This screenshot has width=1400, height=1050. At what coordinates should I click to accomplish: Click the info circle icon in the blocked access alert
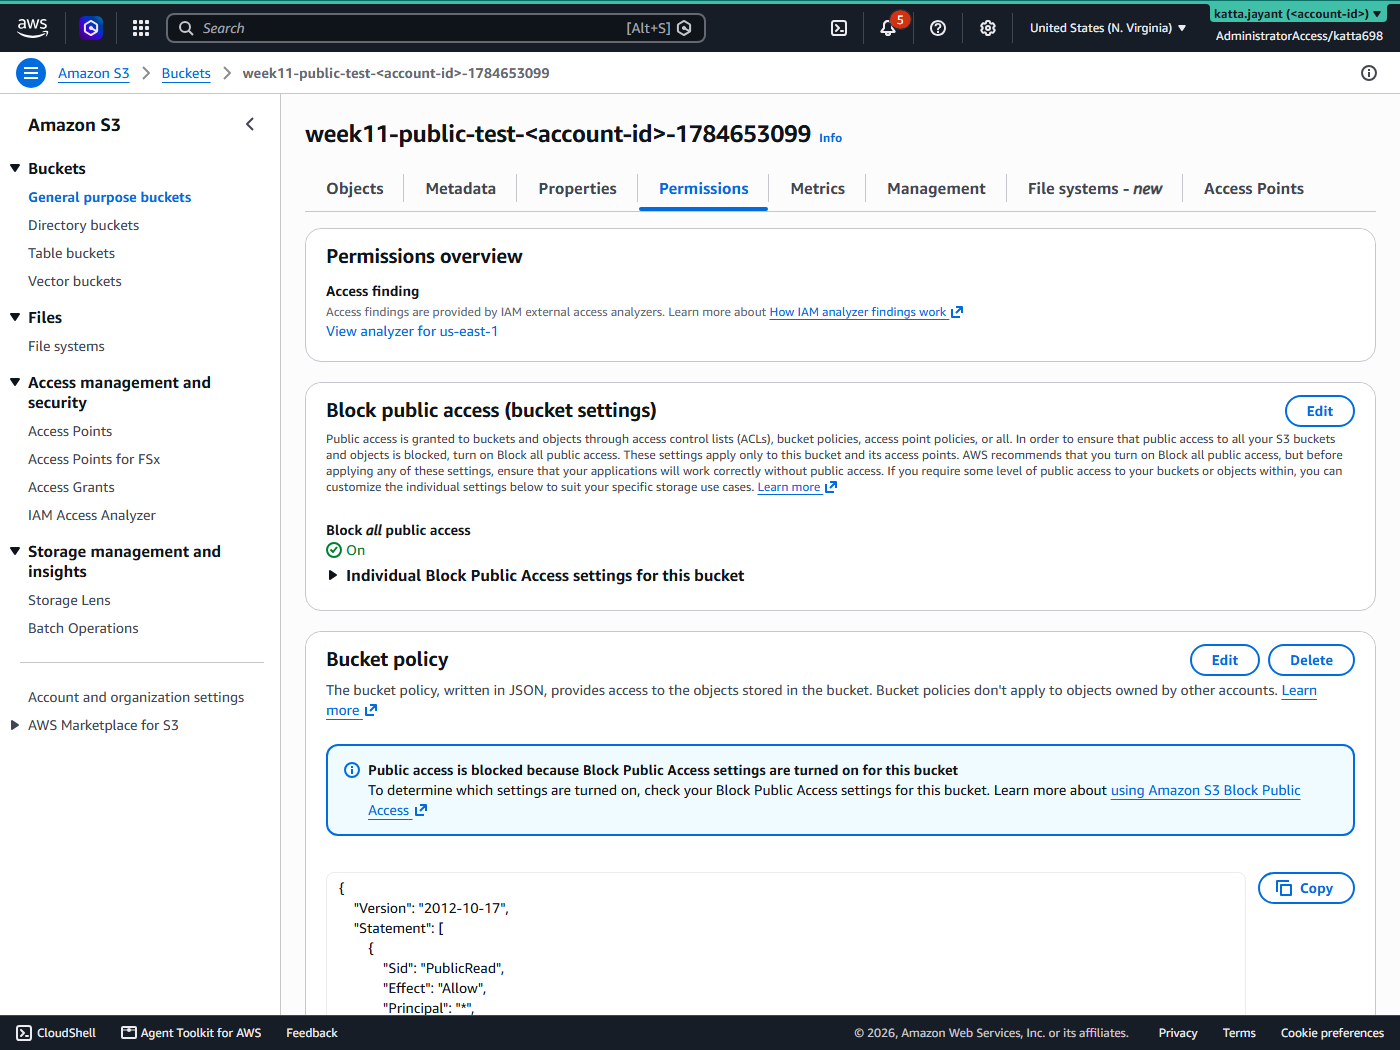[x=352, y=770]
